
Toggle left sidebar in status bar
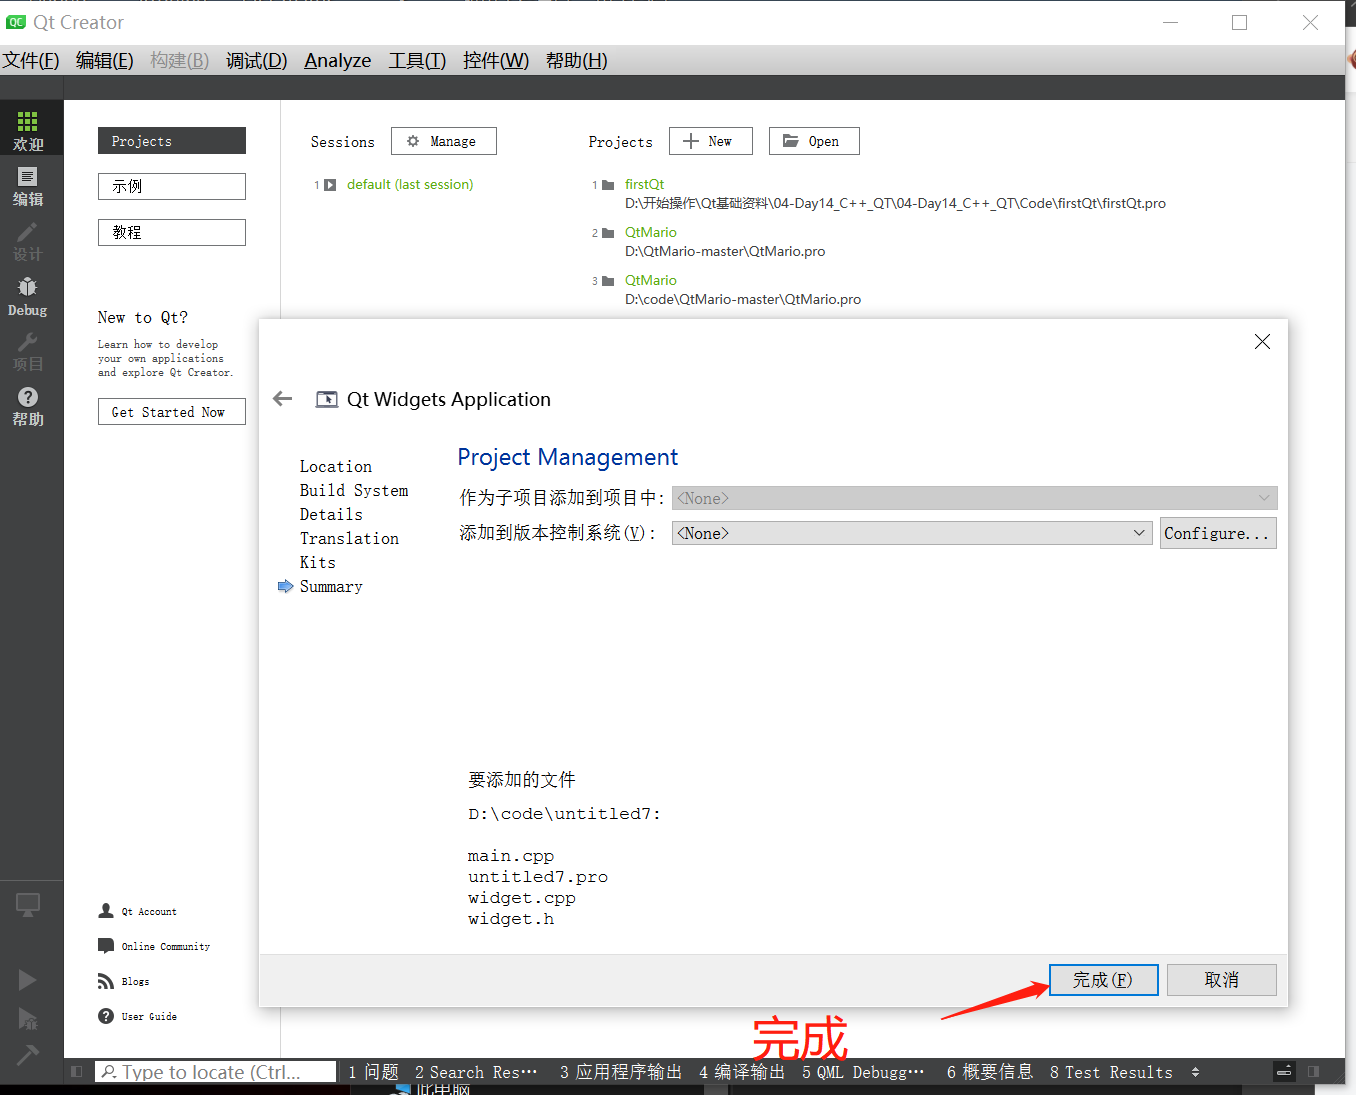click(x=77, y=1072)
